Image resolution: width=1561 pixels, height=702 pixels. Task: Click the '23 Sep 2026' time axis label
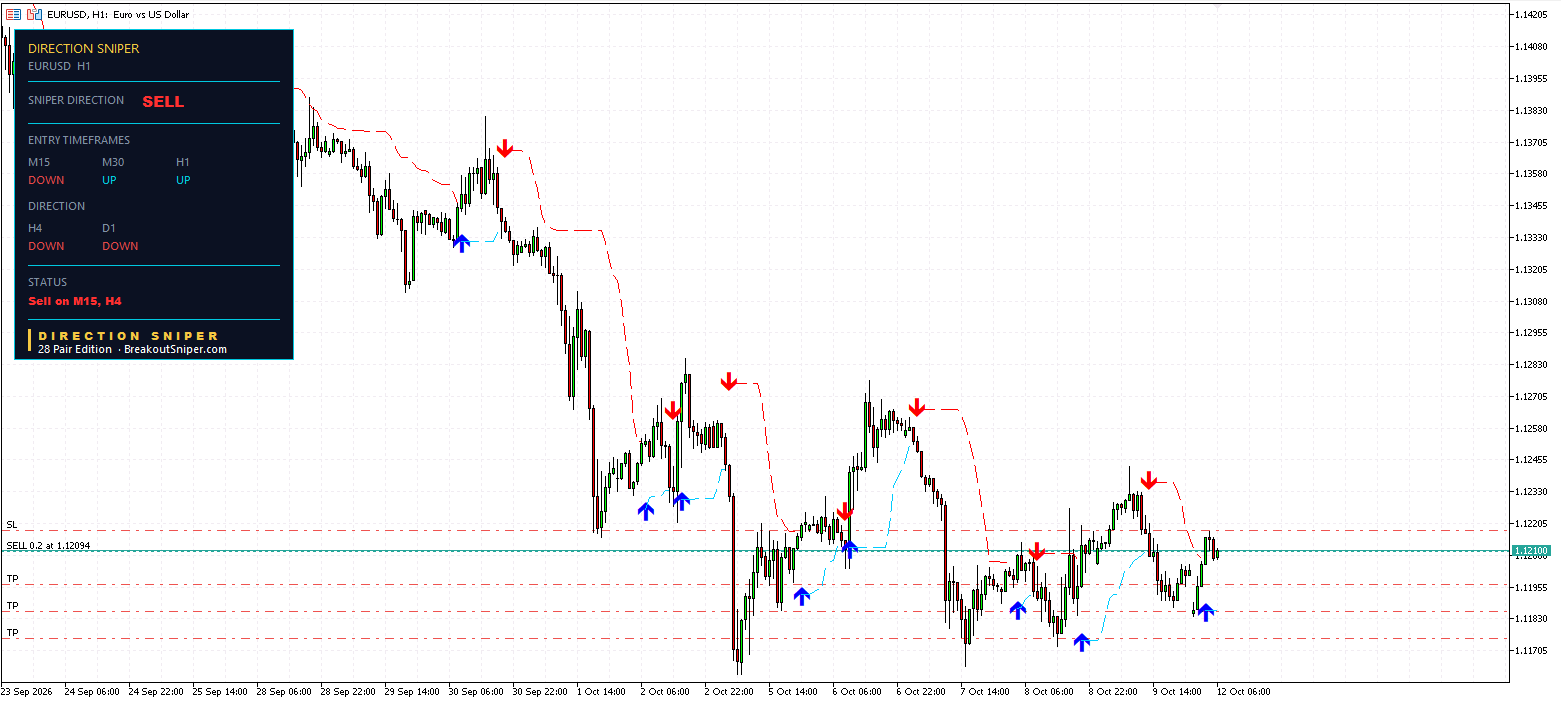tap(27, 691)
